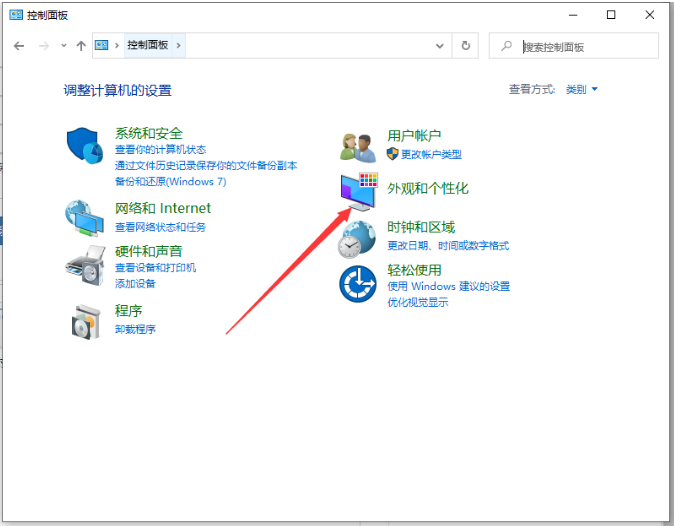
Task: Go up one folder level arrow
Action: point(81,45)
